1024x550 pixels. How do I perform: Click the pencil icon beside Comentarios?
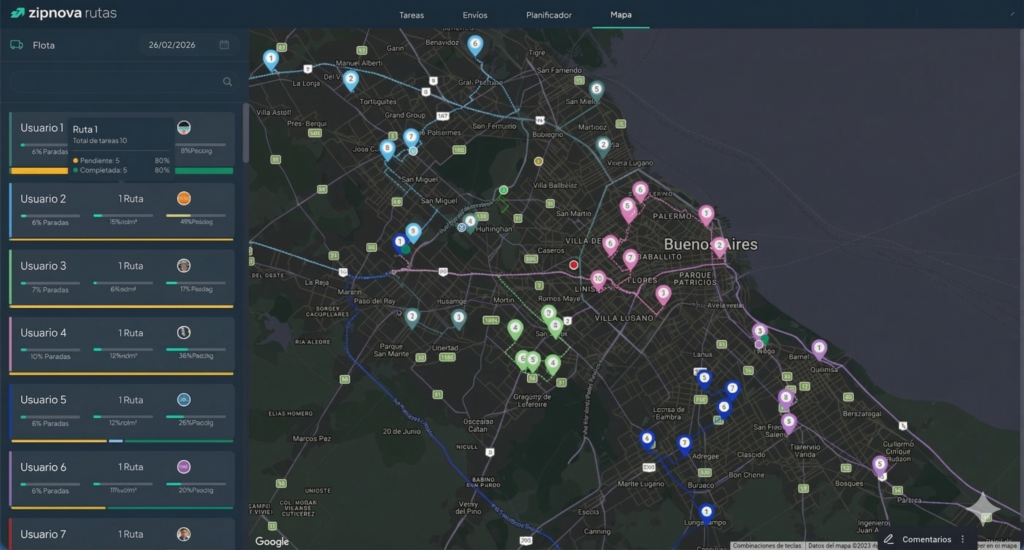889,540
